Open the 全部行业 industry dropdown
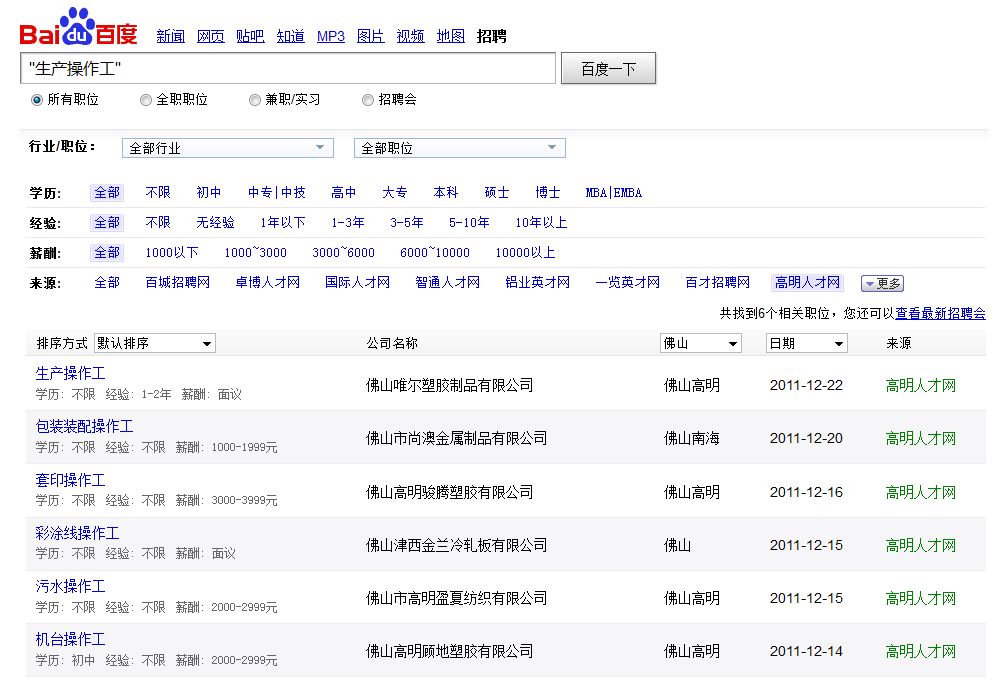Image resolution: width=1001 pixels, height=692 pixels. [x=228, y=148]
